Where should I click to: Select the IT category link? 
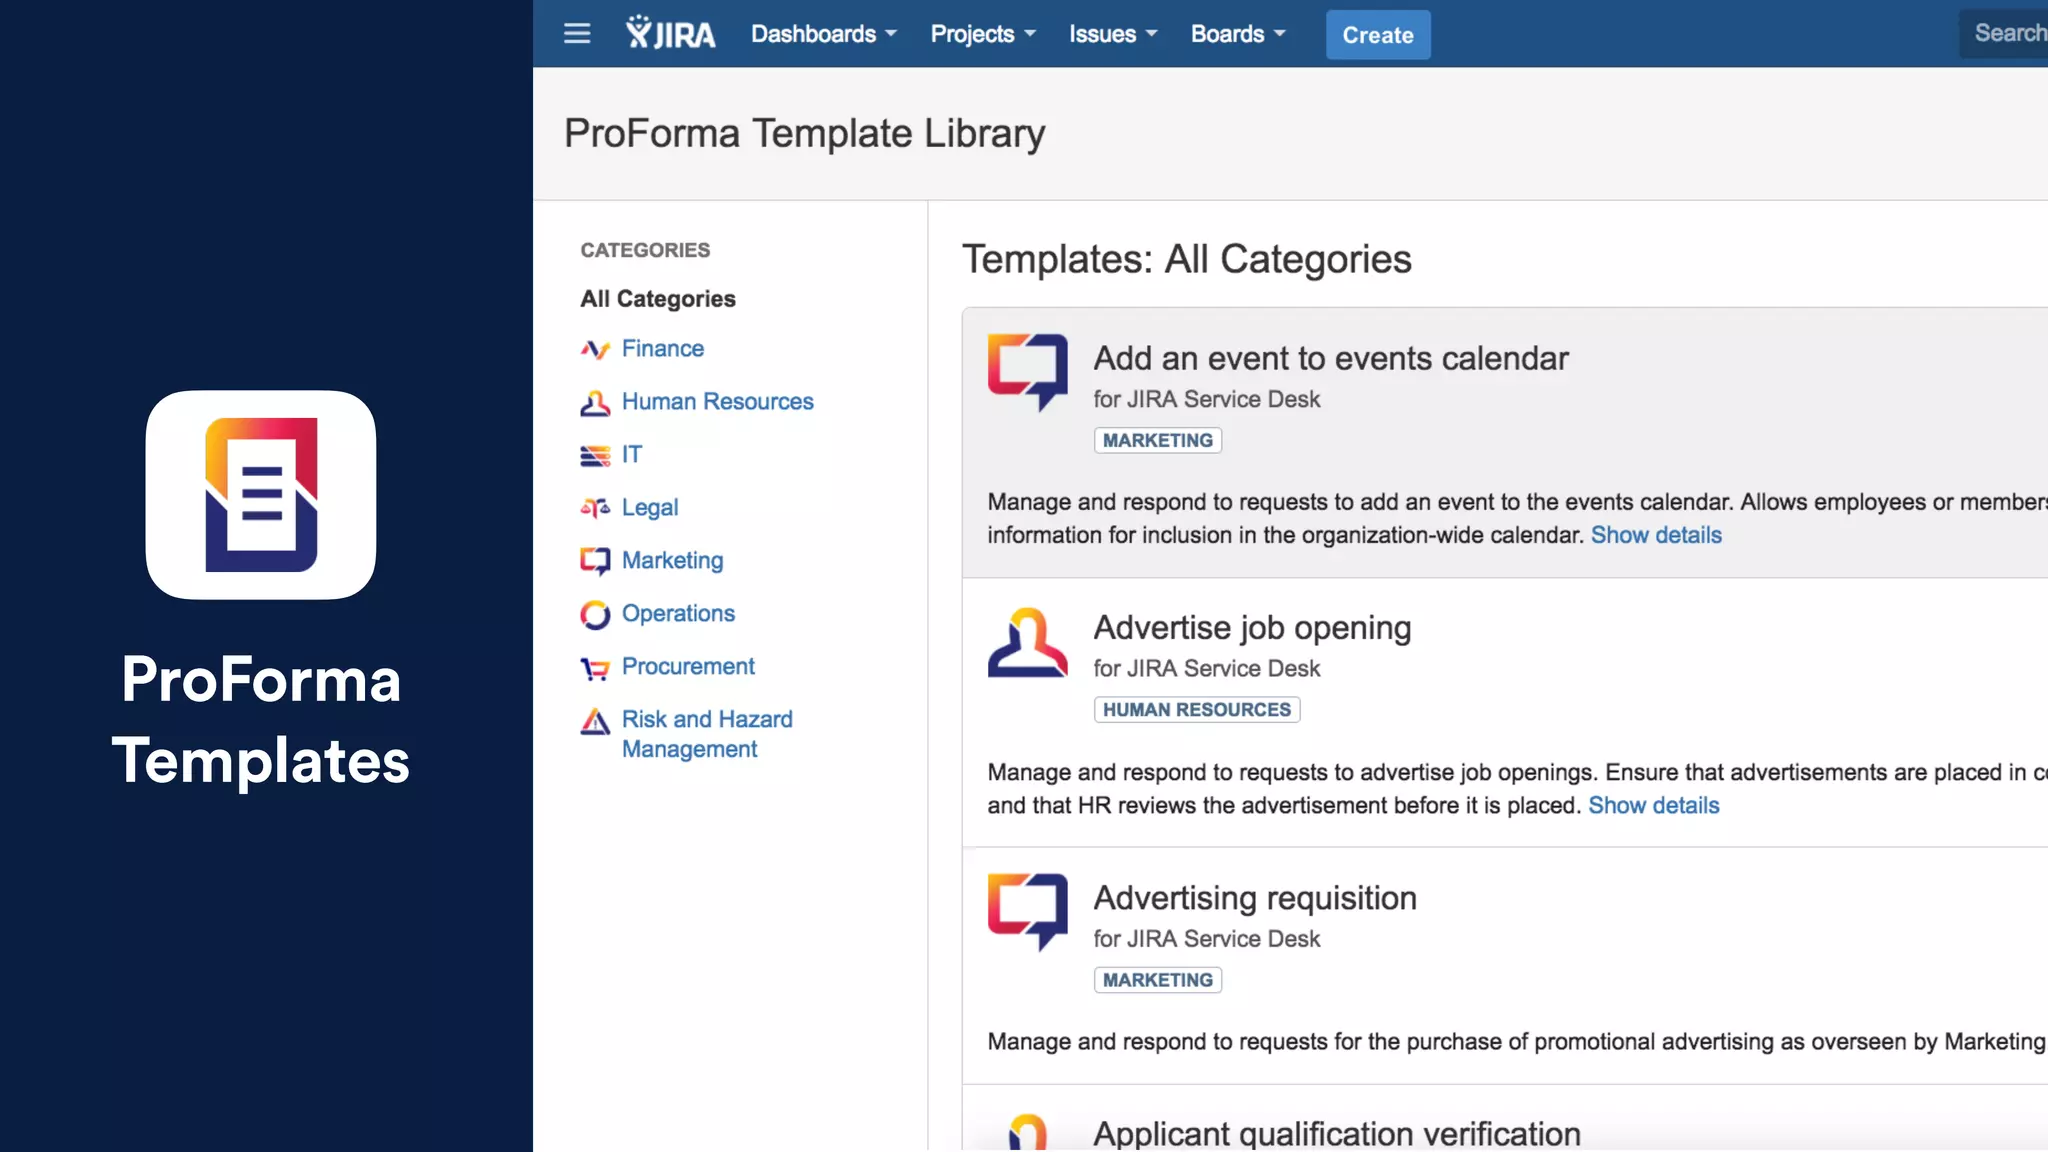(632, 454)
